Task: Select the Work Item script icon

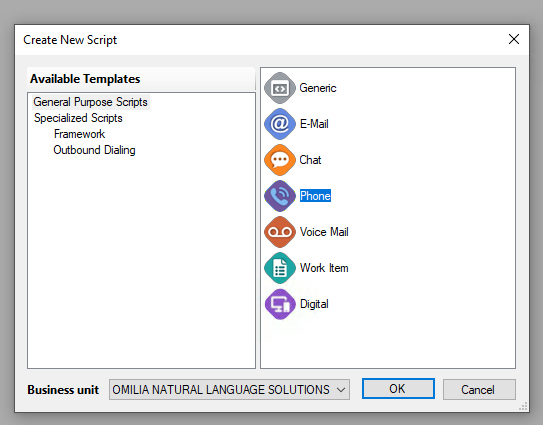Action: point(280,268)
